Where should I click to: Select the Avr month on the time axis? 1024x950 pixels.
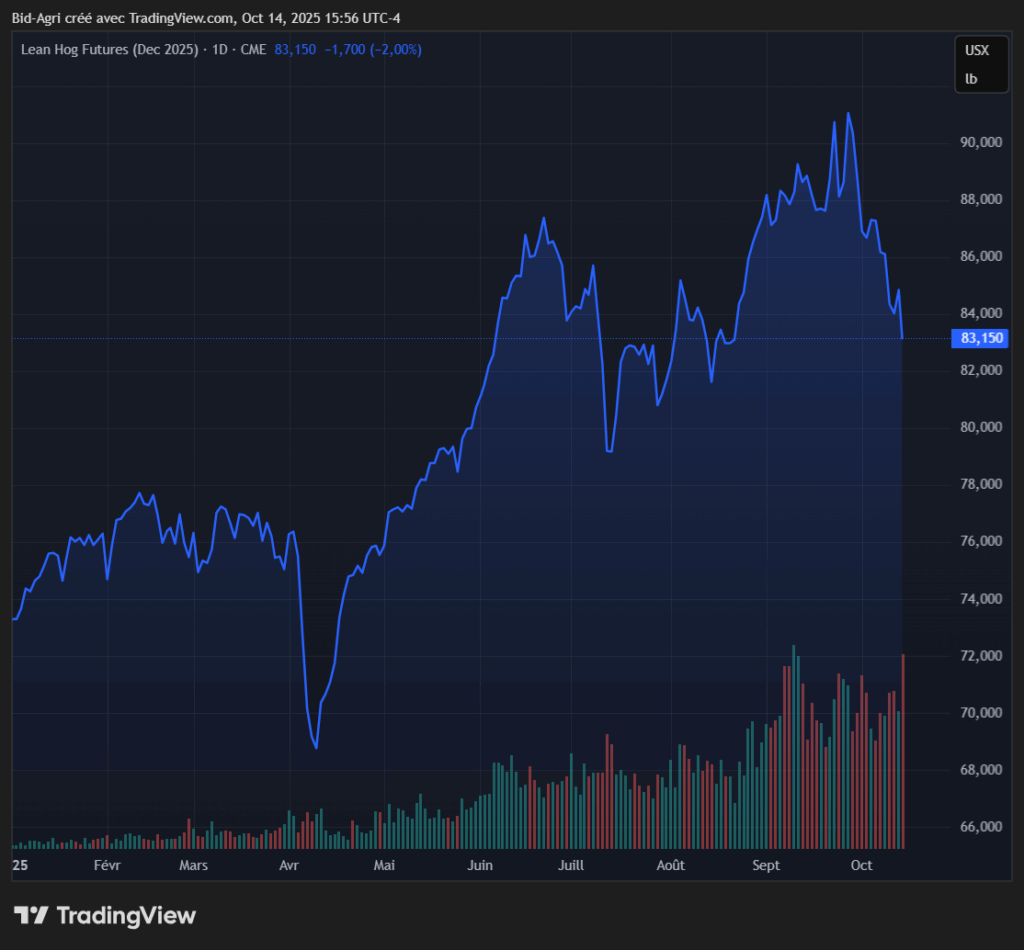point(289,865)
